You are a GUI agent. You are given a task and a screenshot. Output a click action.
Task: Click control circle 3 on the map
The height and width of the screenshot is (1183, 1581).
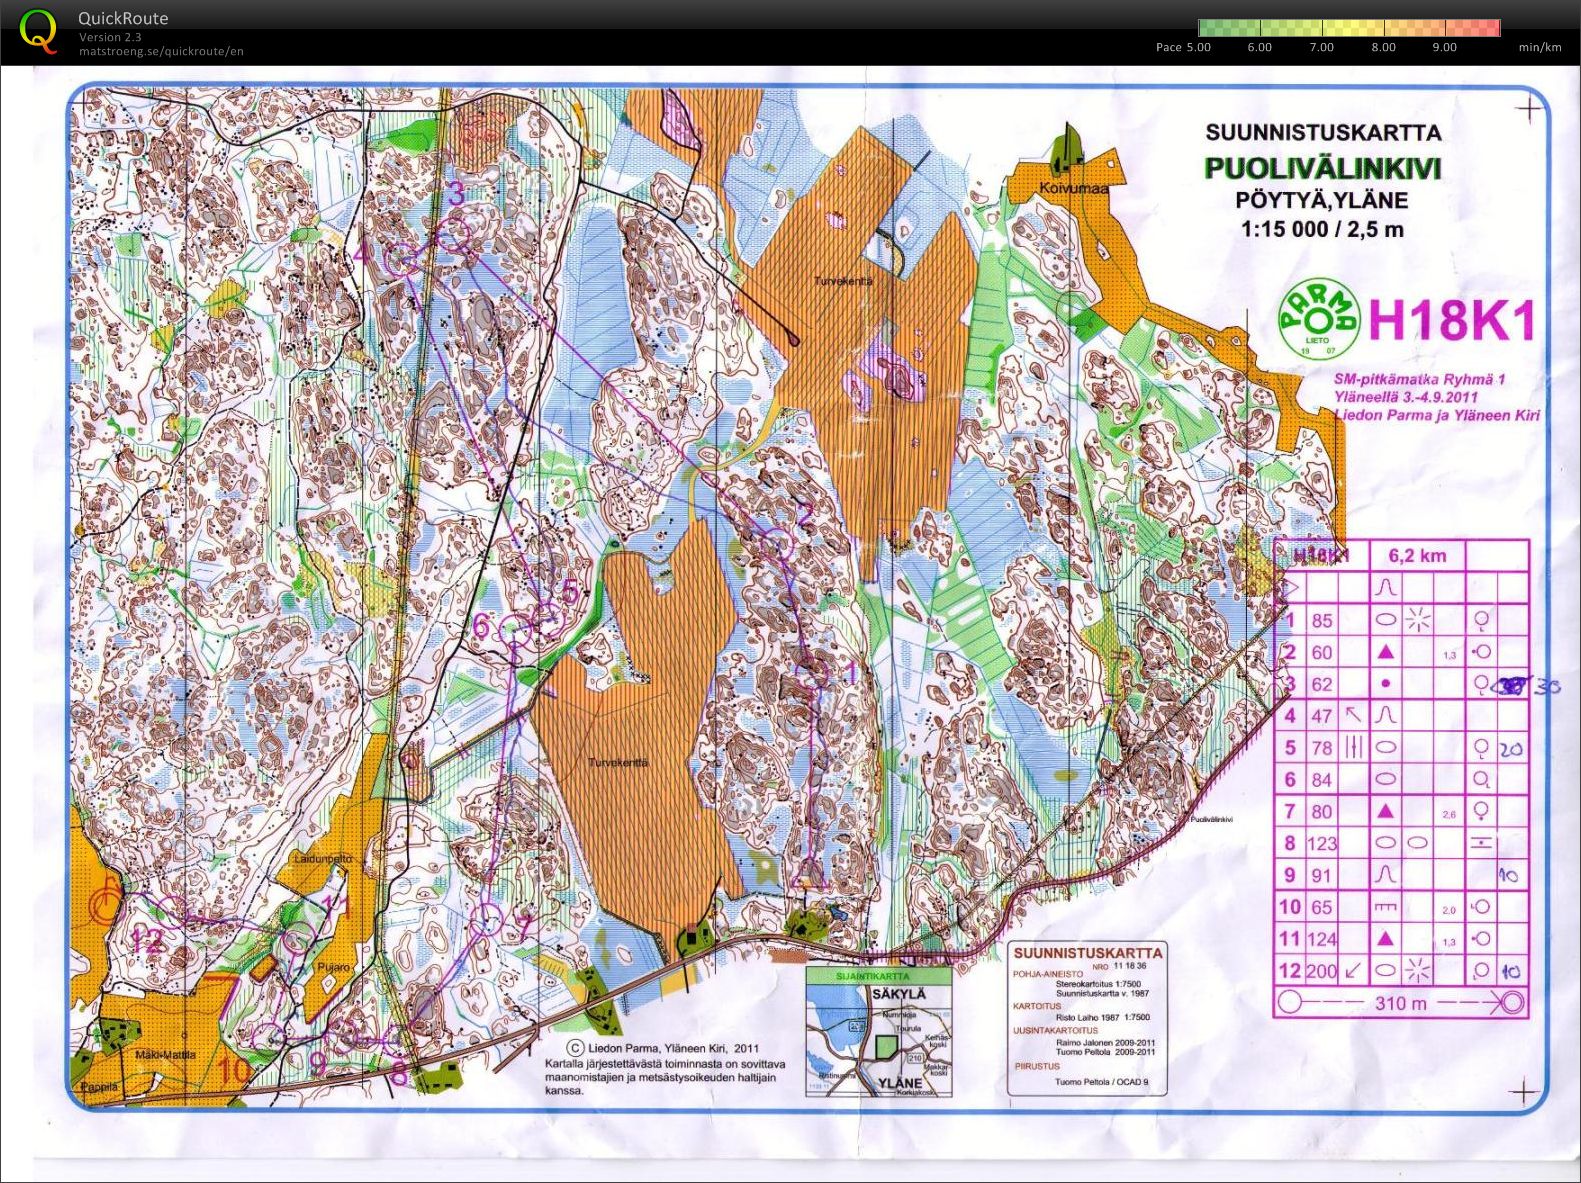pos(454,237)
